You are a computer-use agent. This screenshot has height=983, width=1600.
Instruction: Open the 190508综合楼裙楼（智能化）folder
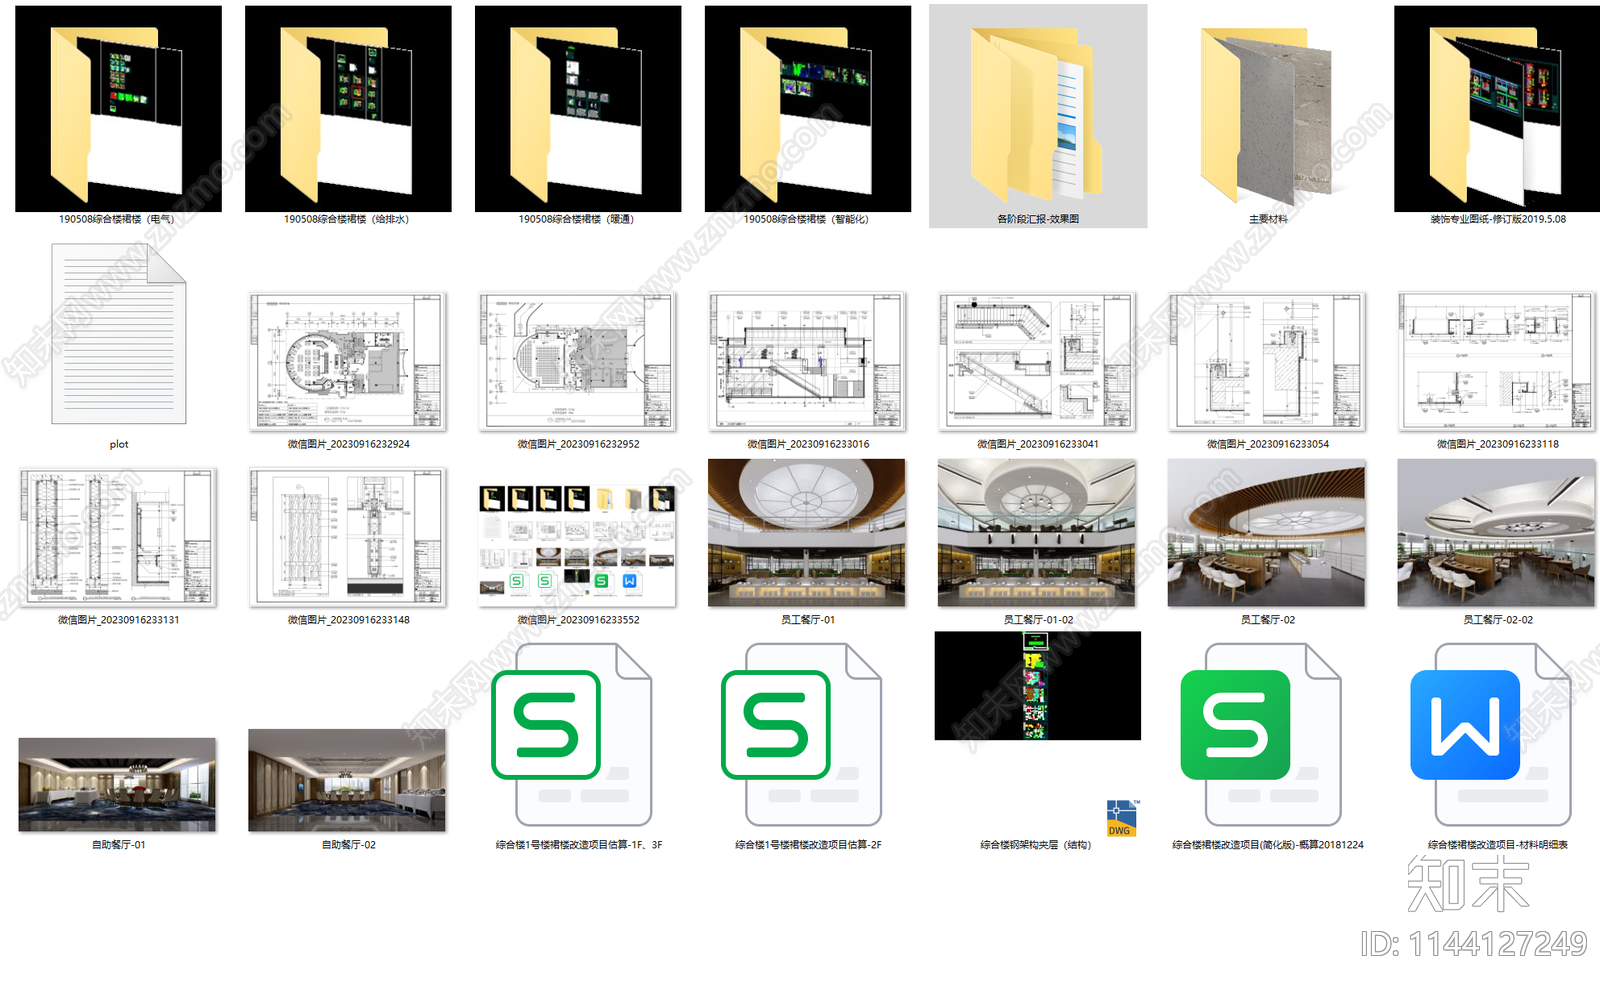point(808,108)
